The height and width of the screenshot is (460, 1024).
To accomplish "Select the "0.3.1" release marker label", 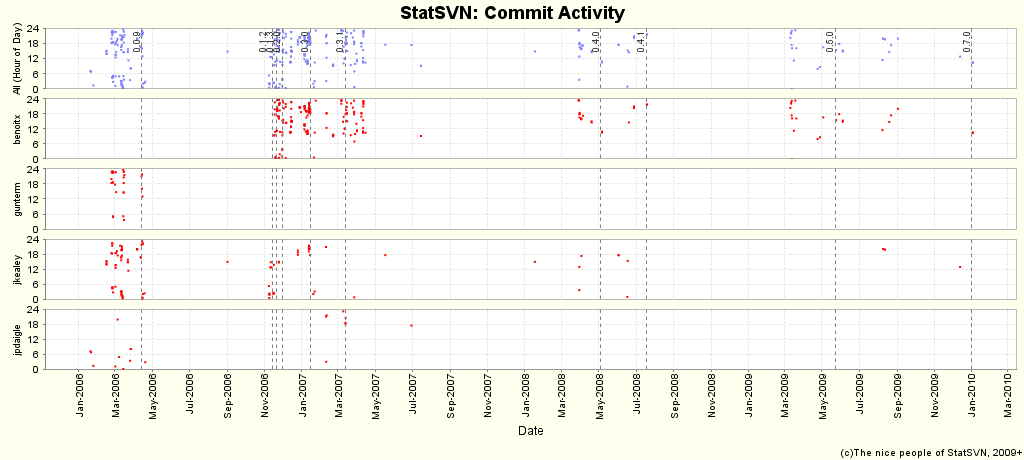I will [x=340, y=41].
